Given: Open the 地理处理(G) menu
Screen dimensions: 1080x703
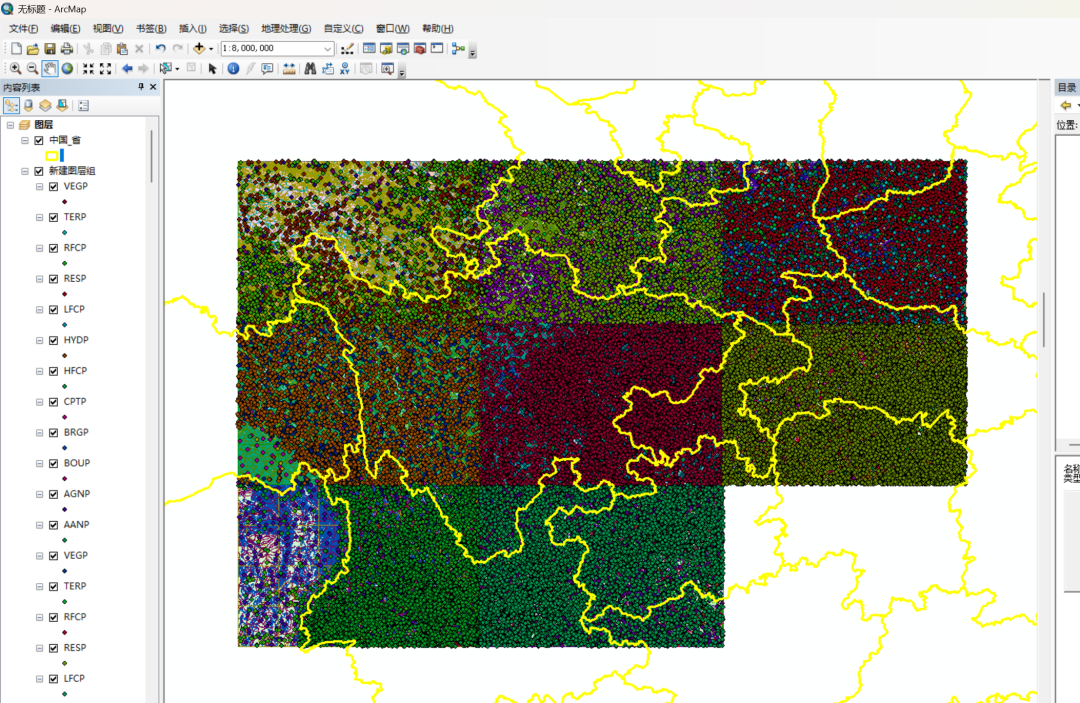Looking at the screenshot, I should pyautogui.click(x=286, y=28).
